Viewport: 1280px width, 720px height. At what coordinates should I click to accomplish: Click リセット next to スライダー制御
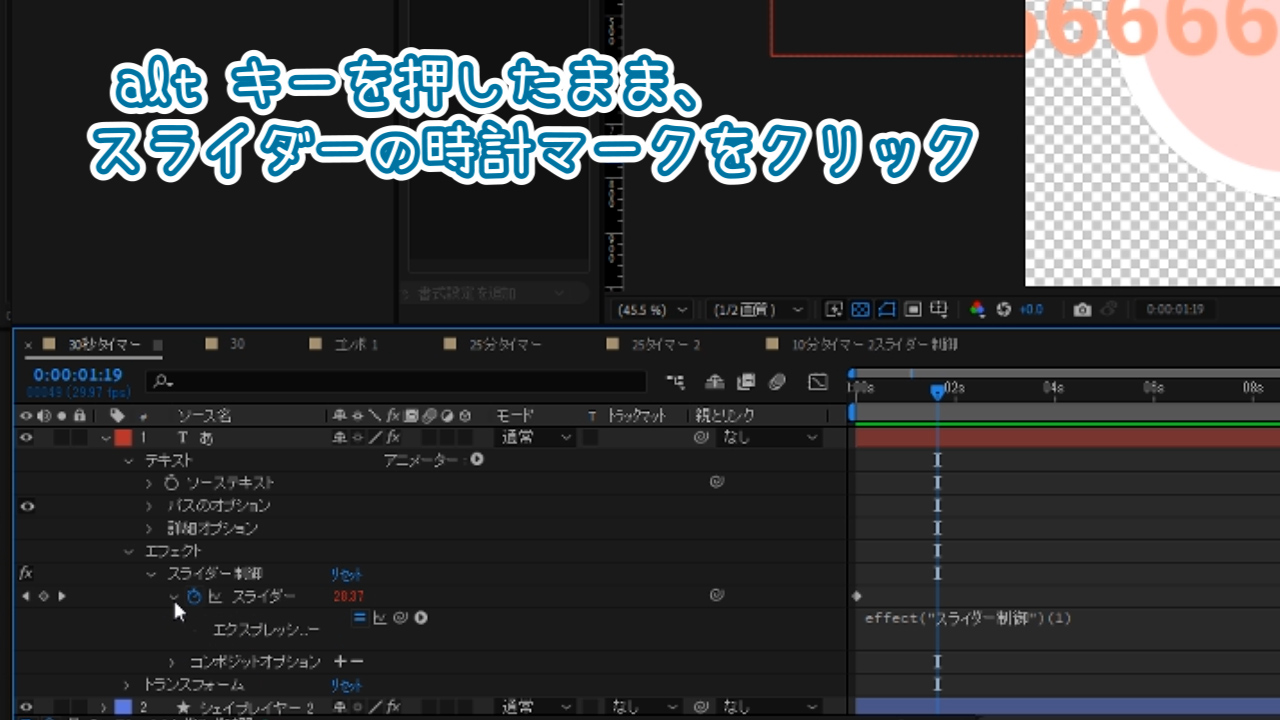(x=346, y=575)
